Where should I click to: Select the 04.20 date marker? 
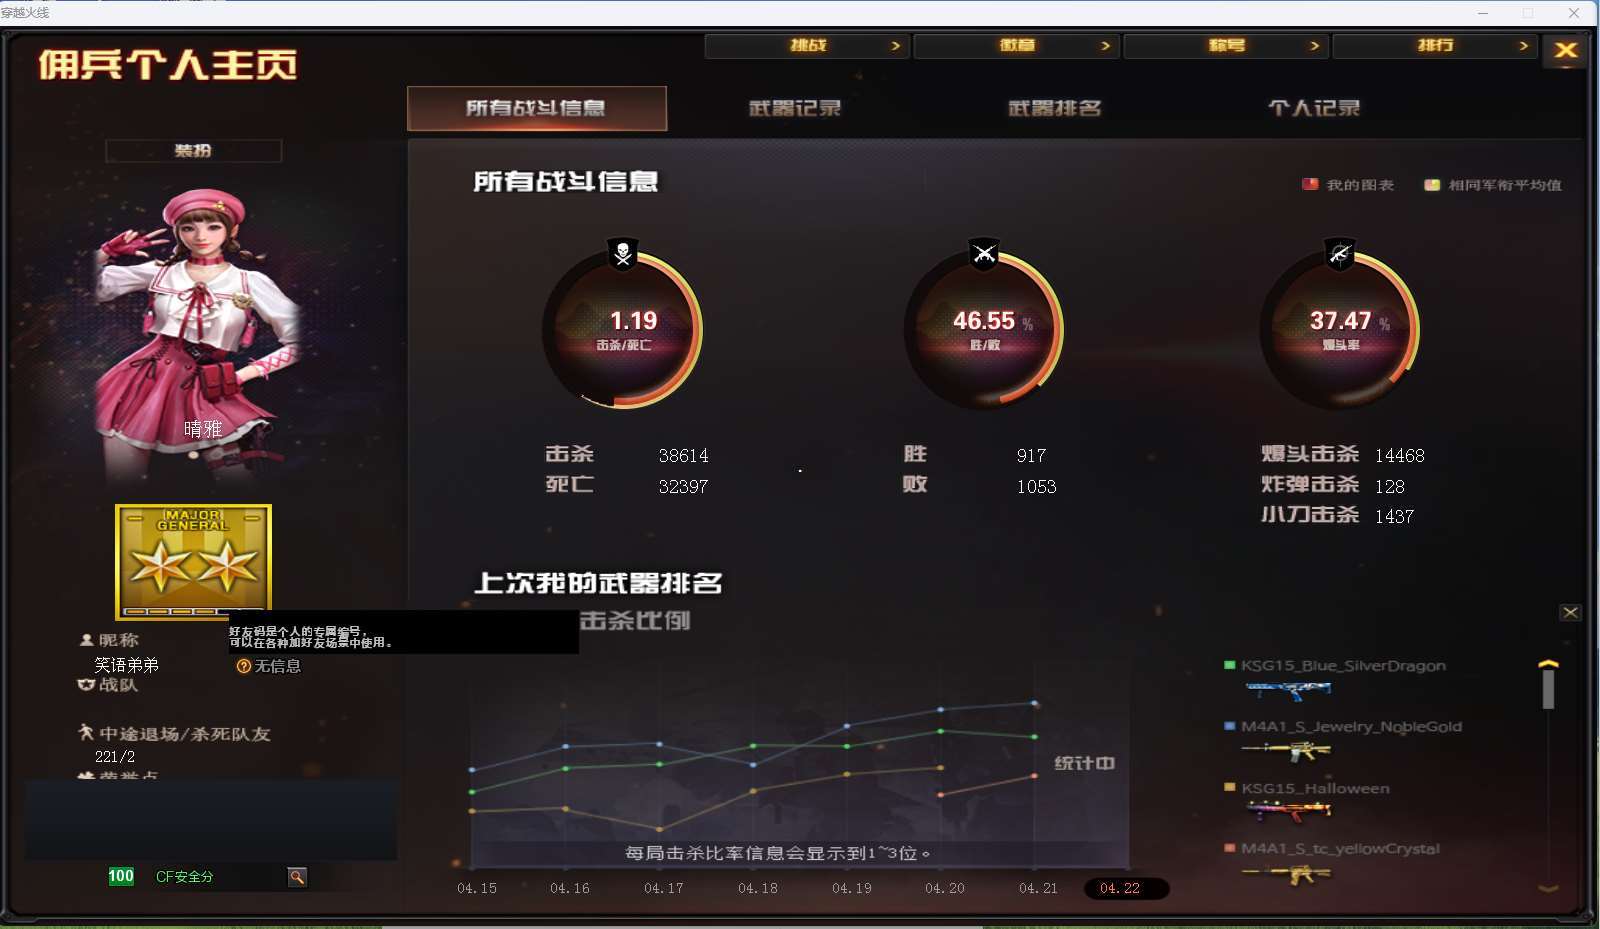[945, 888]
